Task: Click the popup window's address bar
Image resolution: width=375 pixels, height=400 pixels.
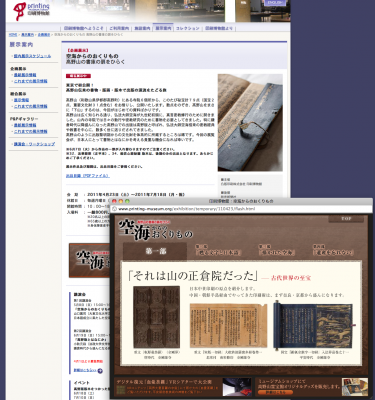Action: [x=242, y=209]
